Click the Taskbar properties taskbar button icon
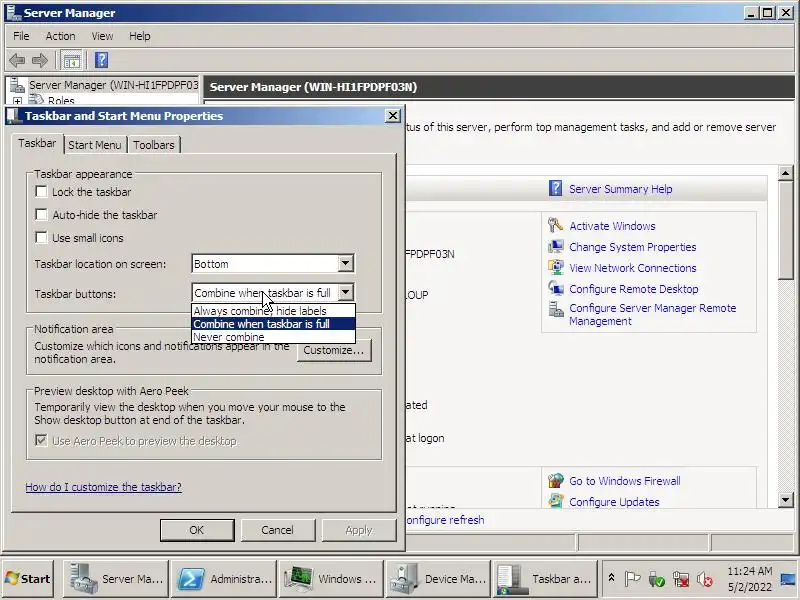Screen dimensions: 800x600 (x=510, y=579)
